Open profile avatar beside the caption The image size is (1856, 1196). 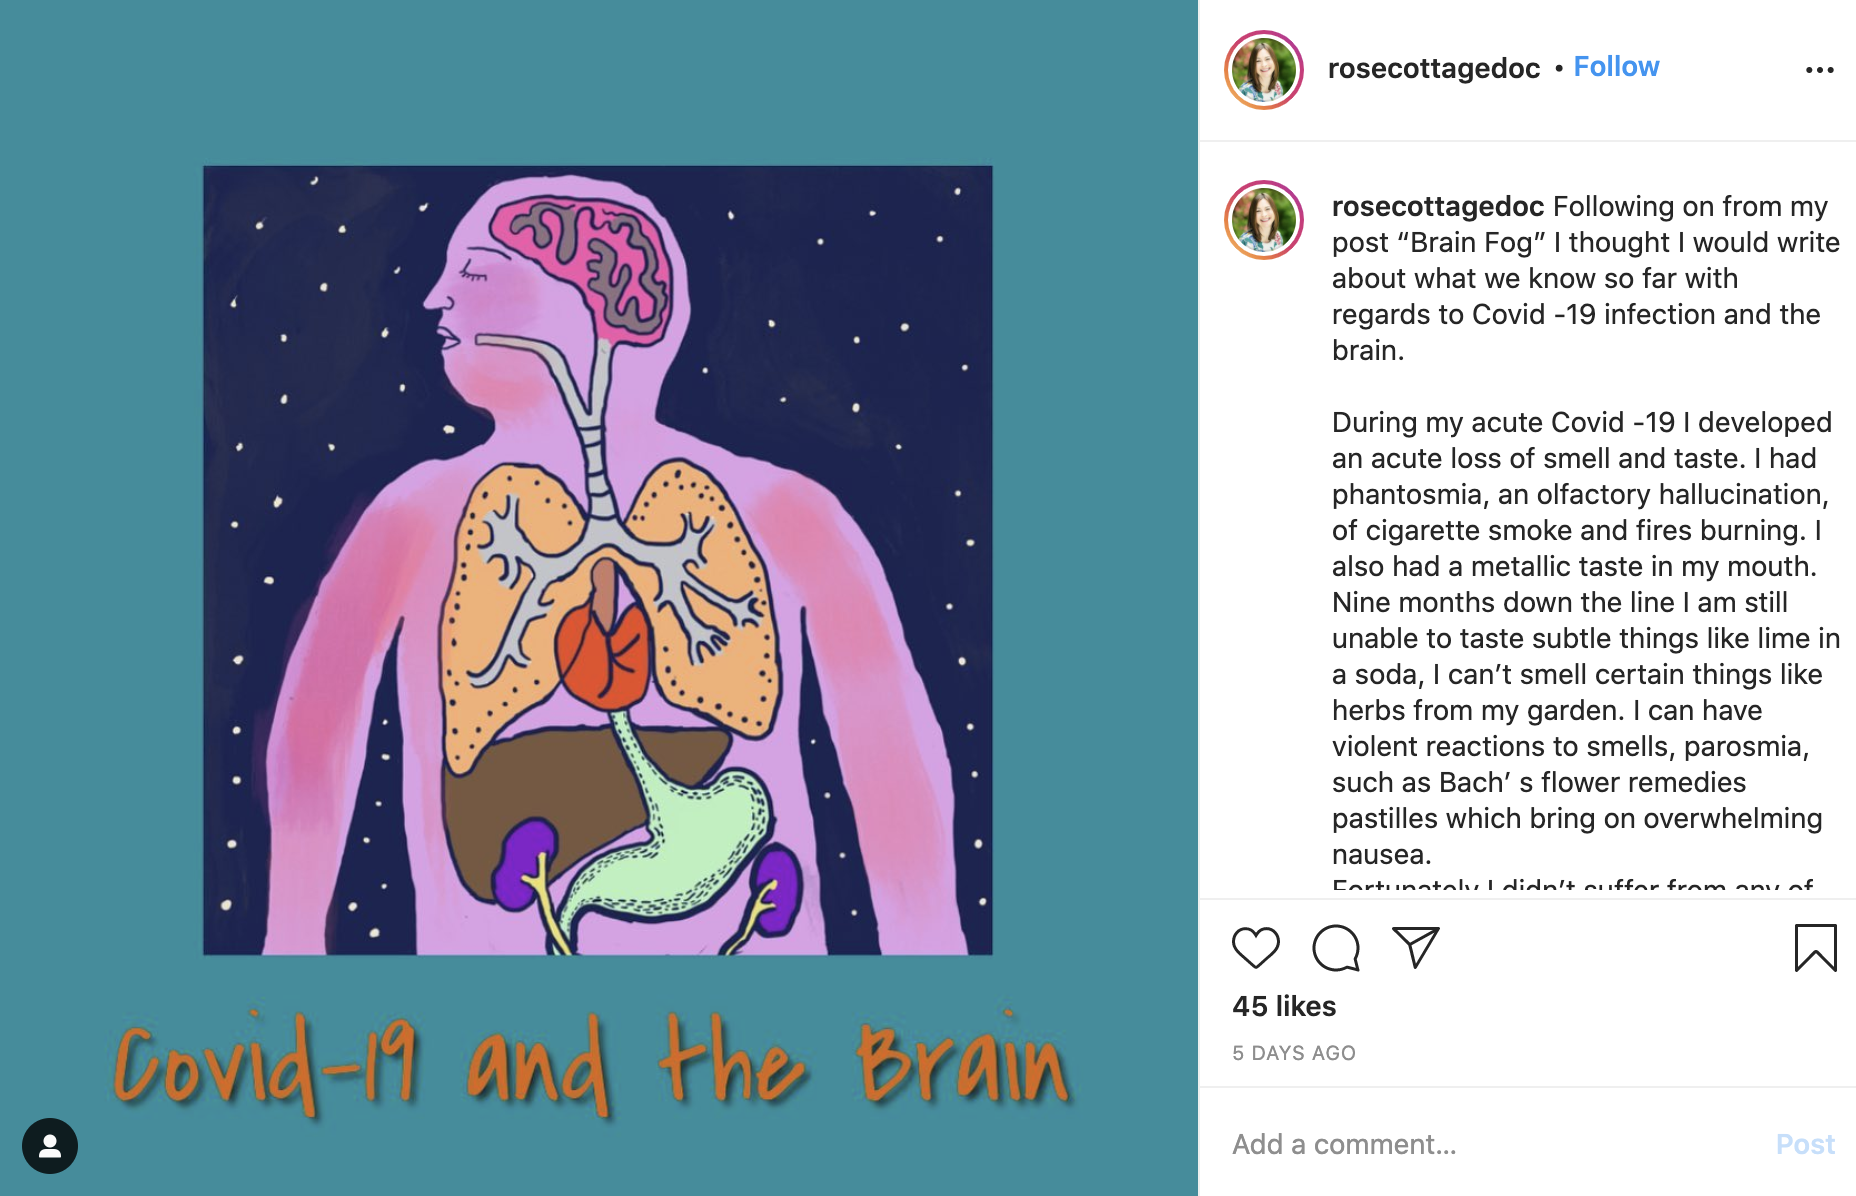click(x=1264, y=220)
